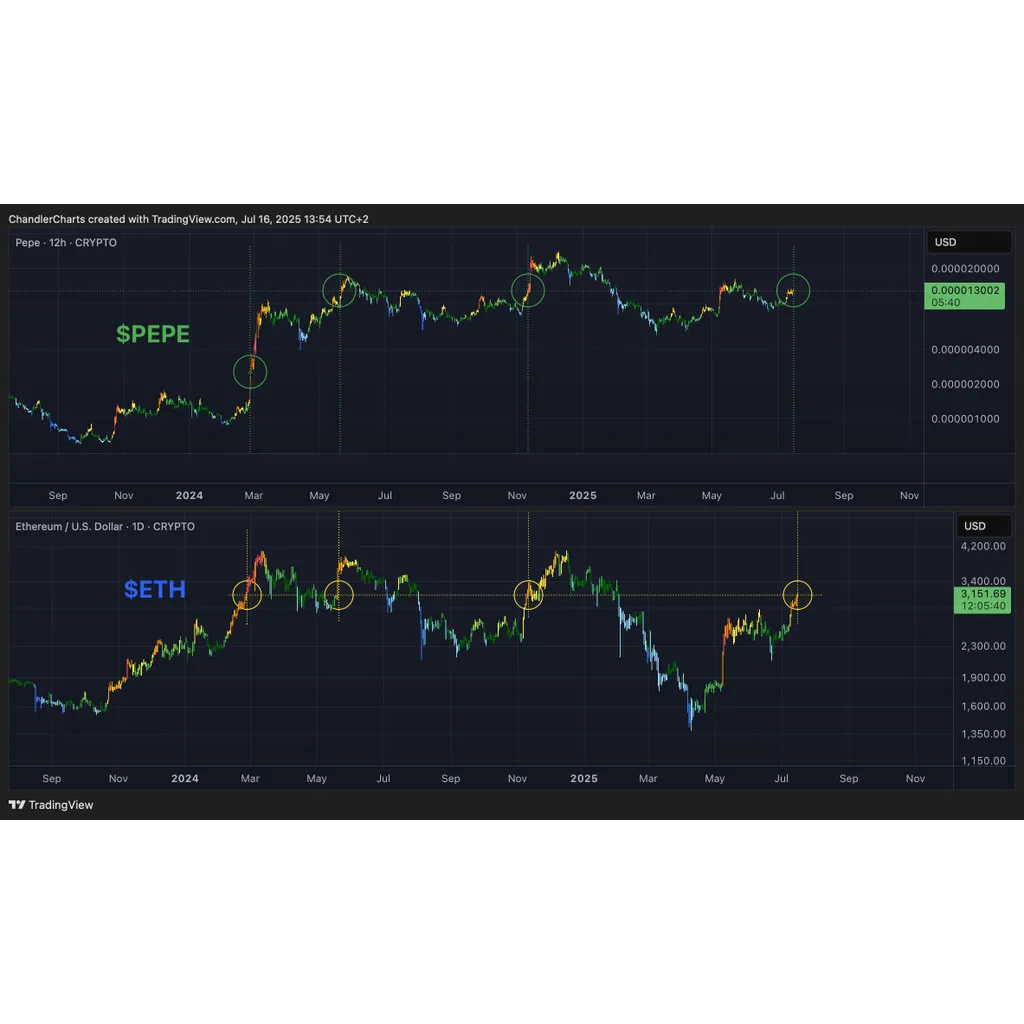Click the 2024 label on Ethereum time axis
The image size is (1024, 1024).
click(x=185, y=778)
